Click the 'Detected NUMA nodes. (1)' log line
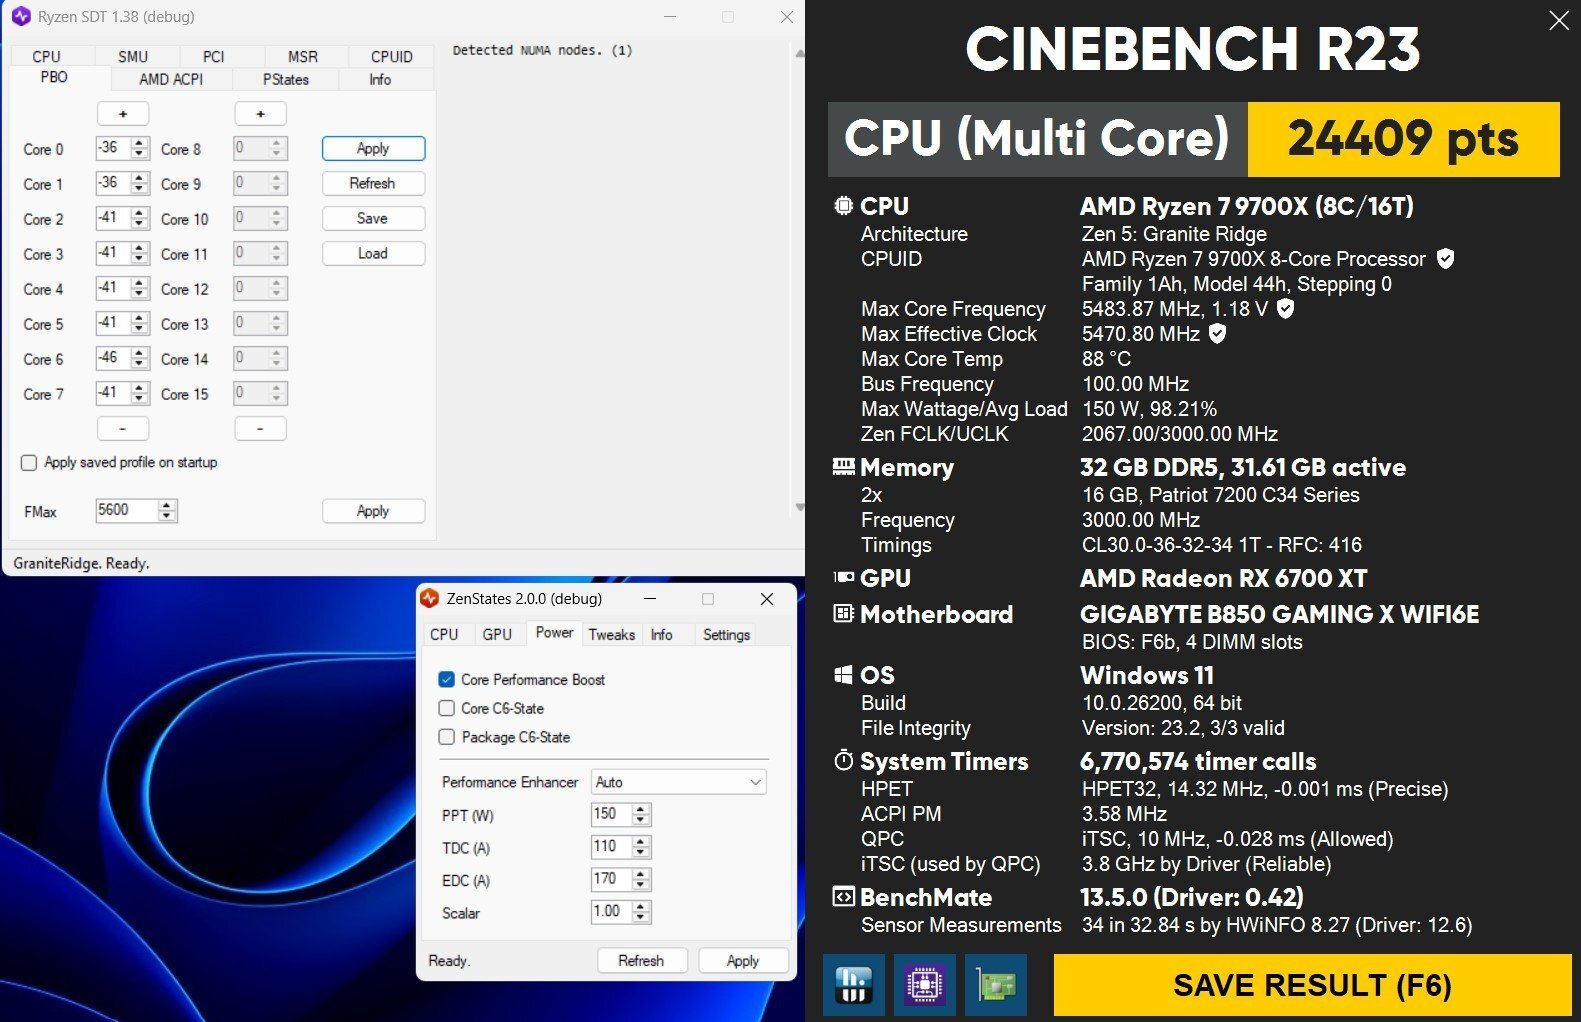 pos(542,50)
